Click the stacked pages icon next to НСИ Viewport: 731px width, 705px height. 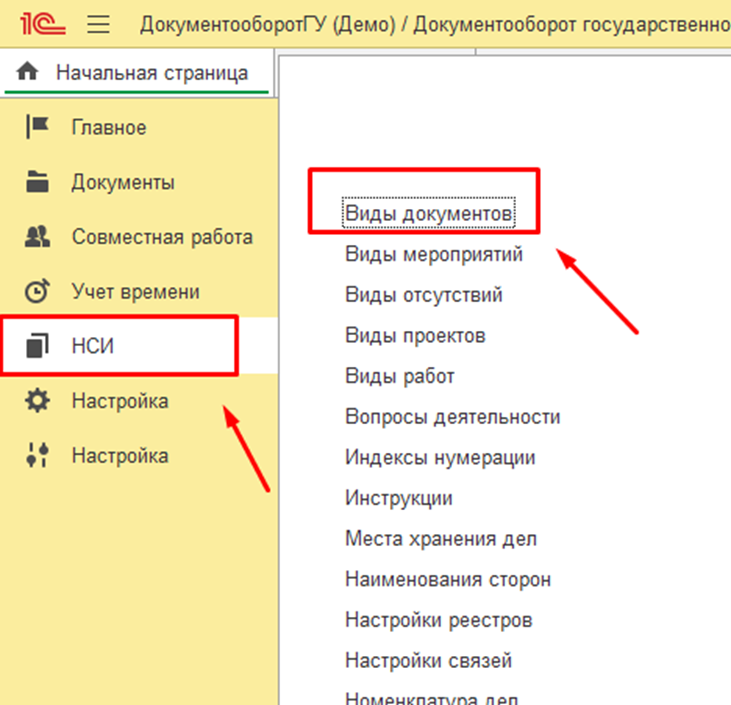(37, 346)
